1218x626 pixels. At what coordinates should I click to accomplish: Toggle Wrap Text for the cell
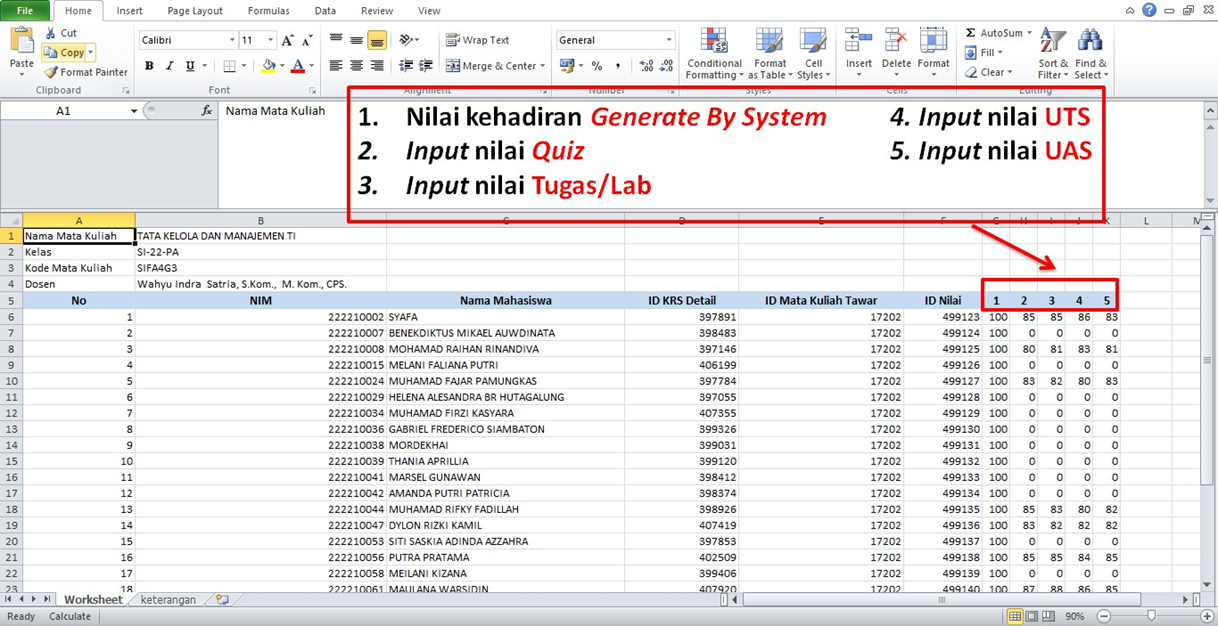click(x=477, y=40)
